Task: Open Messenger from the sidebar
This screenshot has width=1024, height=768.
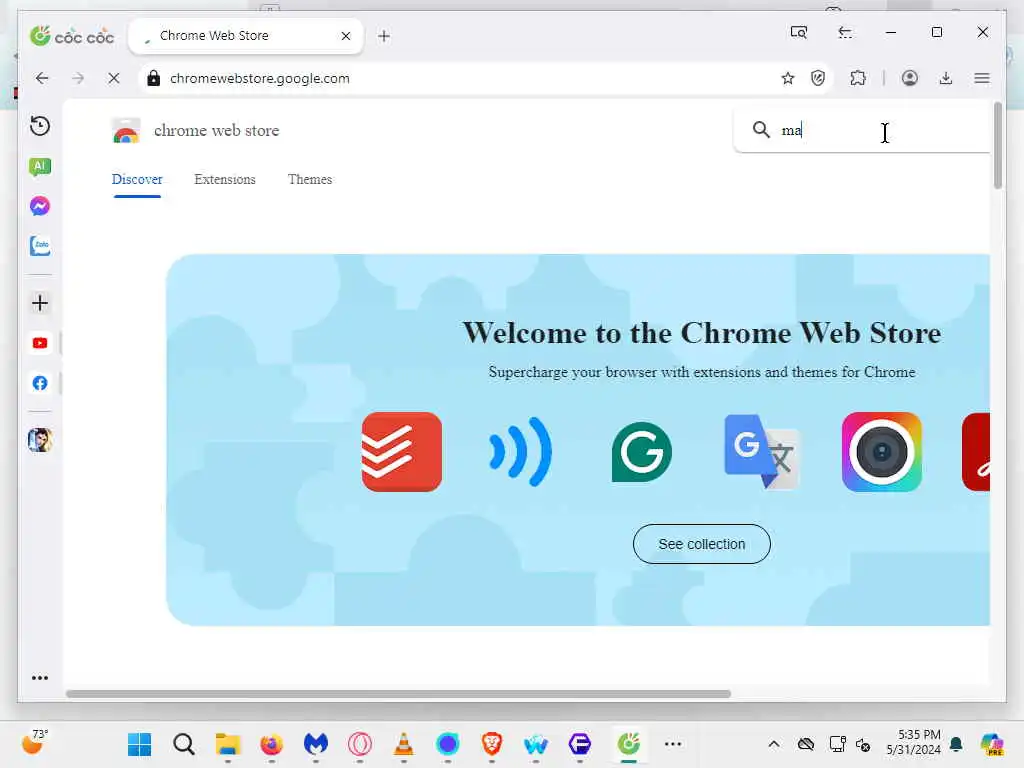Action: tap(40, 206)
